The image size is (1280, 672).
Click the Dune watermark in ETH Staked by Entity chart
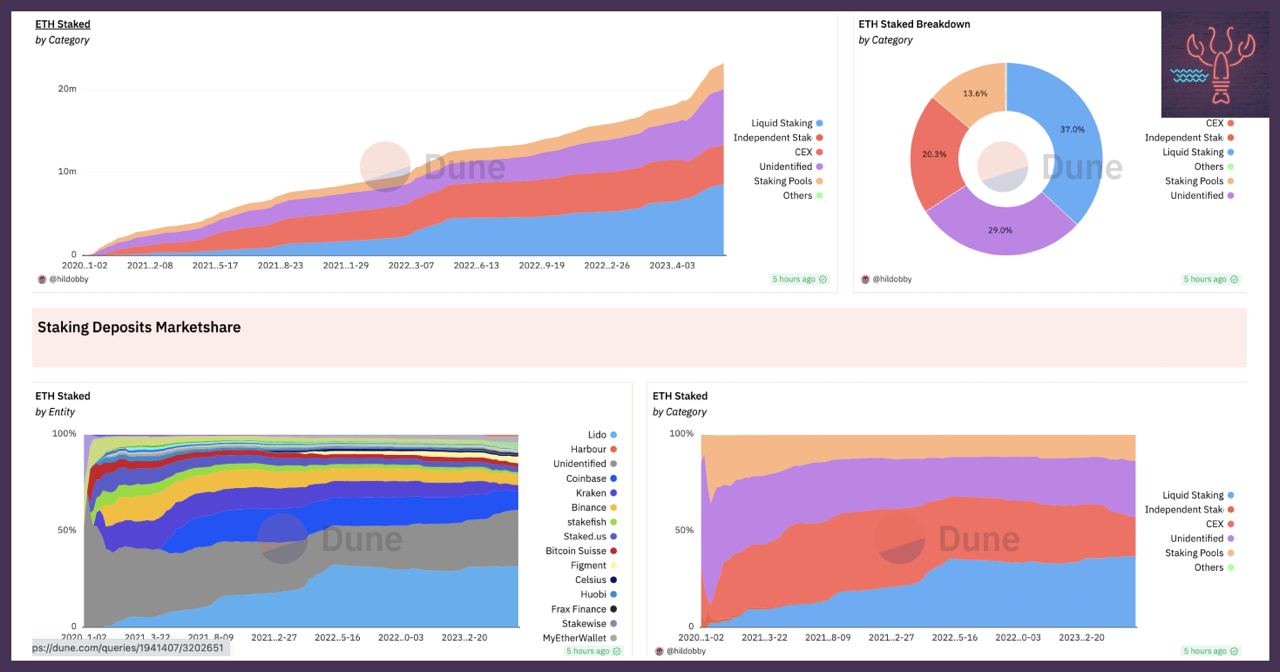(x=330, y=539)
